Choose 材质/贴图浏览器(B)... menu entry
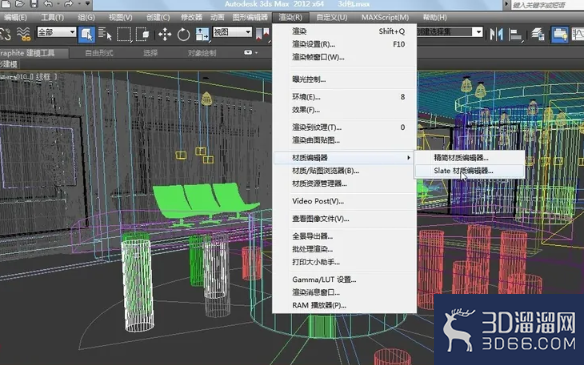The width and height of the screenshot is (584, 365). [344, 171]
